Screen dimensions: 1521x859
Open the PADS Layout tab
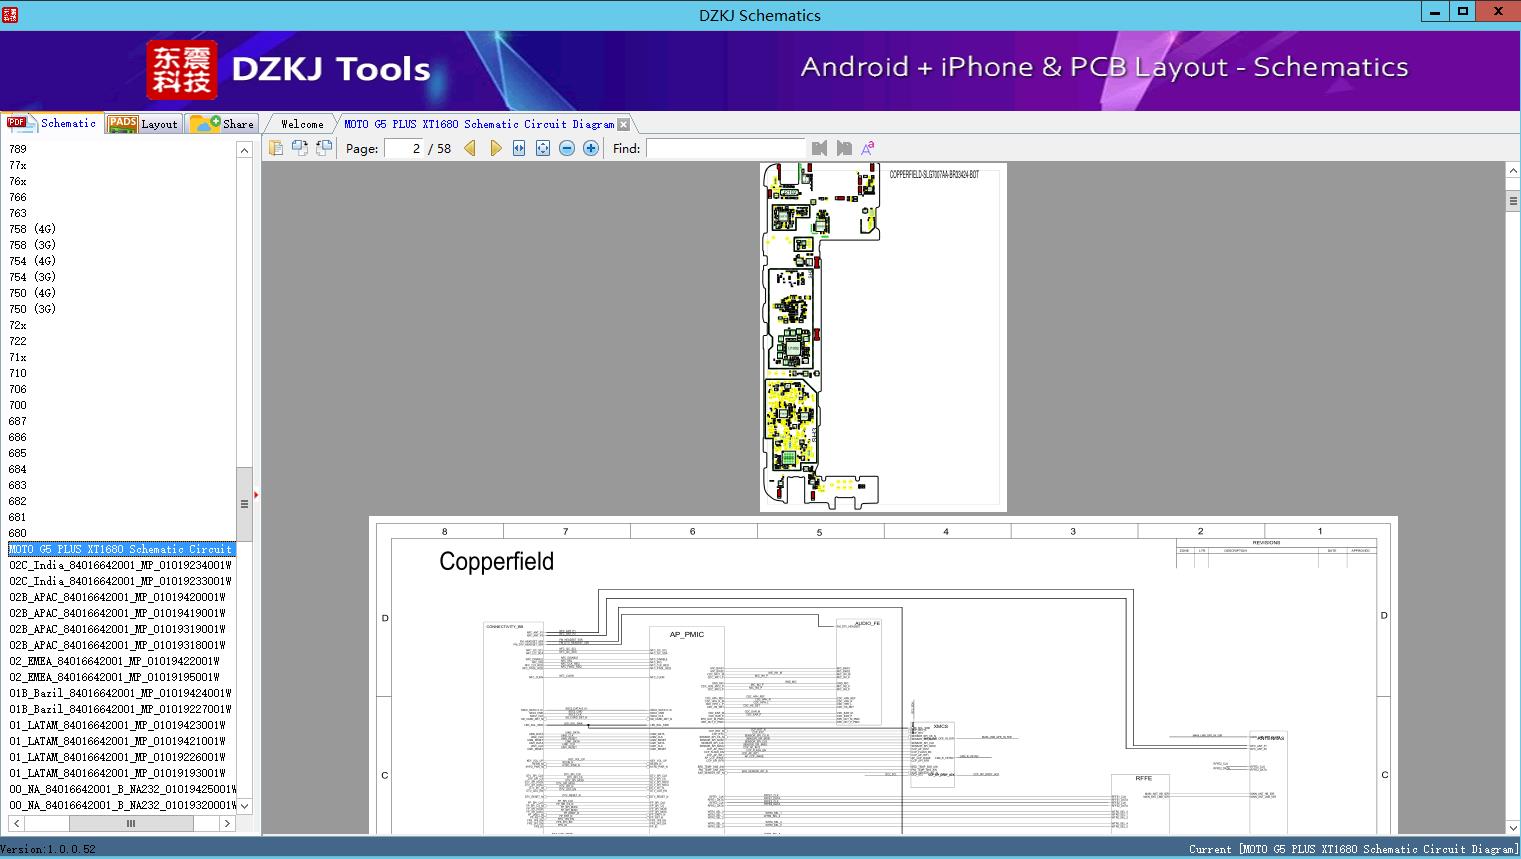tap(142, 124)
